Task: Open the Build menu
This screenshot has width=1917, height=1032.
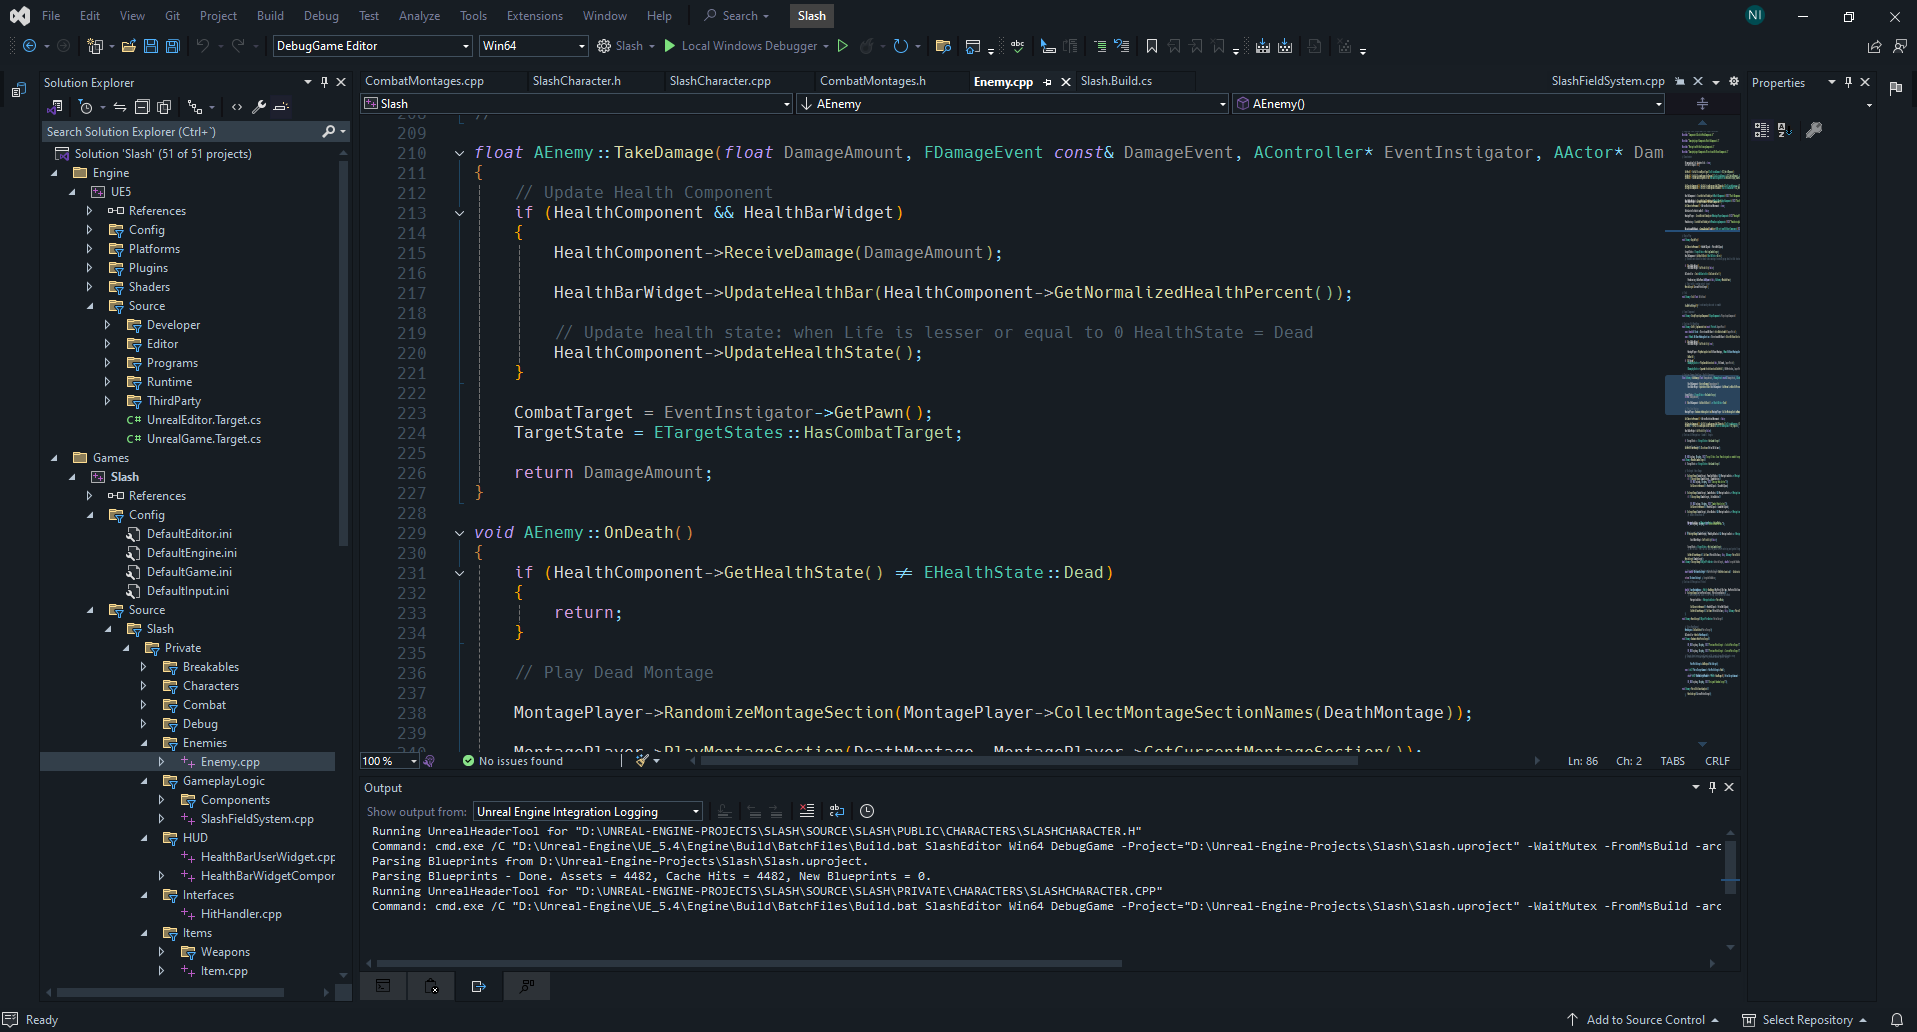Action: [x=270, y=16]
